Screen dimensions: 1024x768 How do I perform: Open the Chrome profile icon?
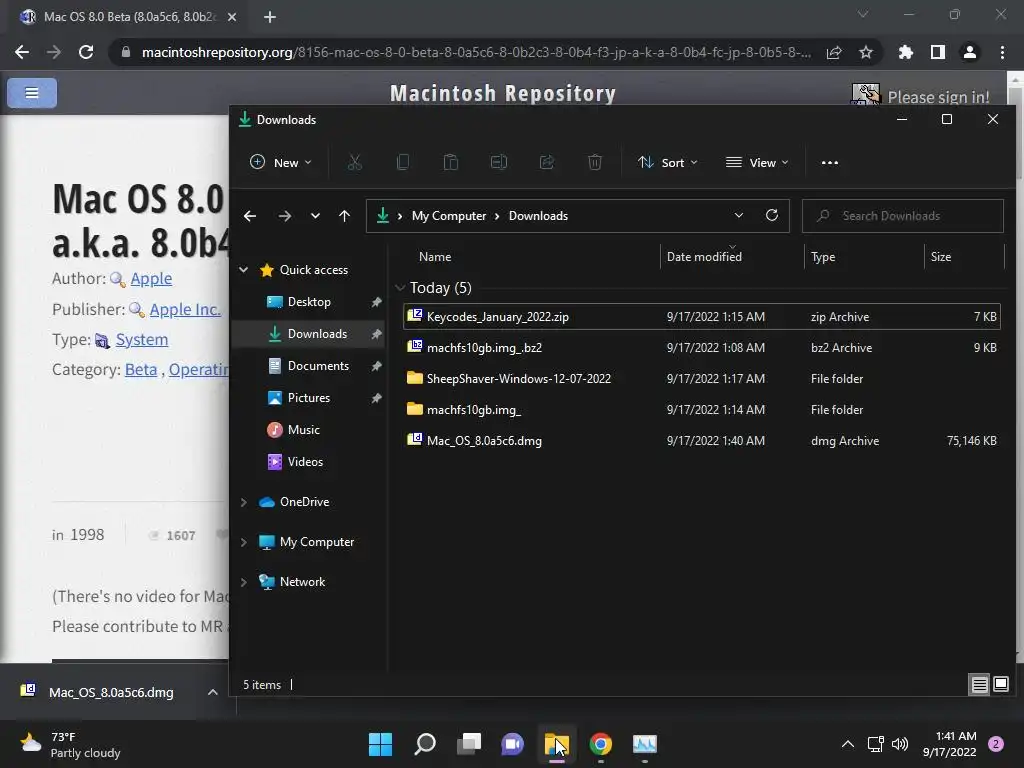(970, 52)
